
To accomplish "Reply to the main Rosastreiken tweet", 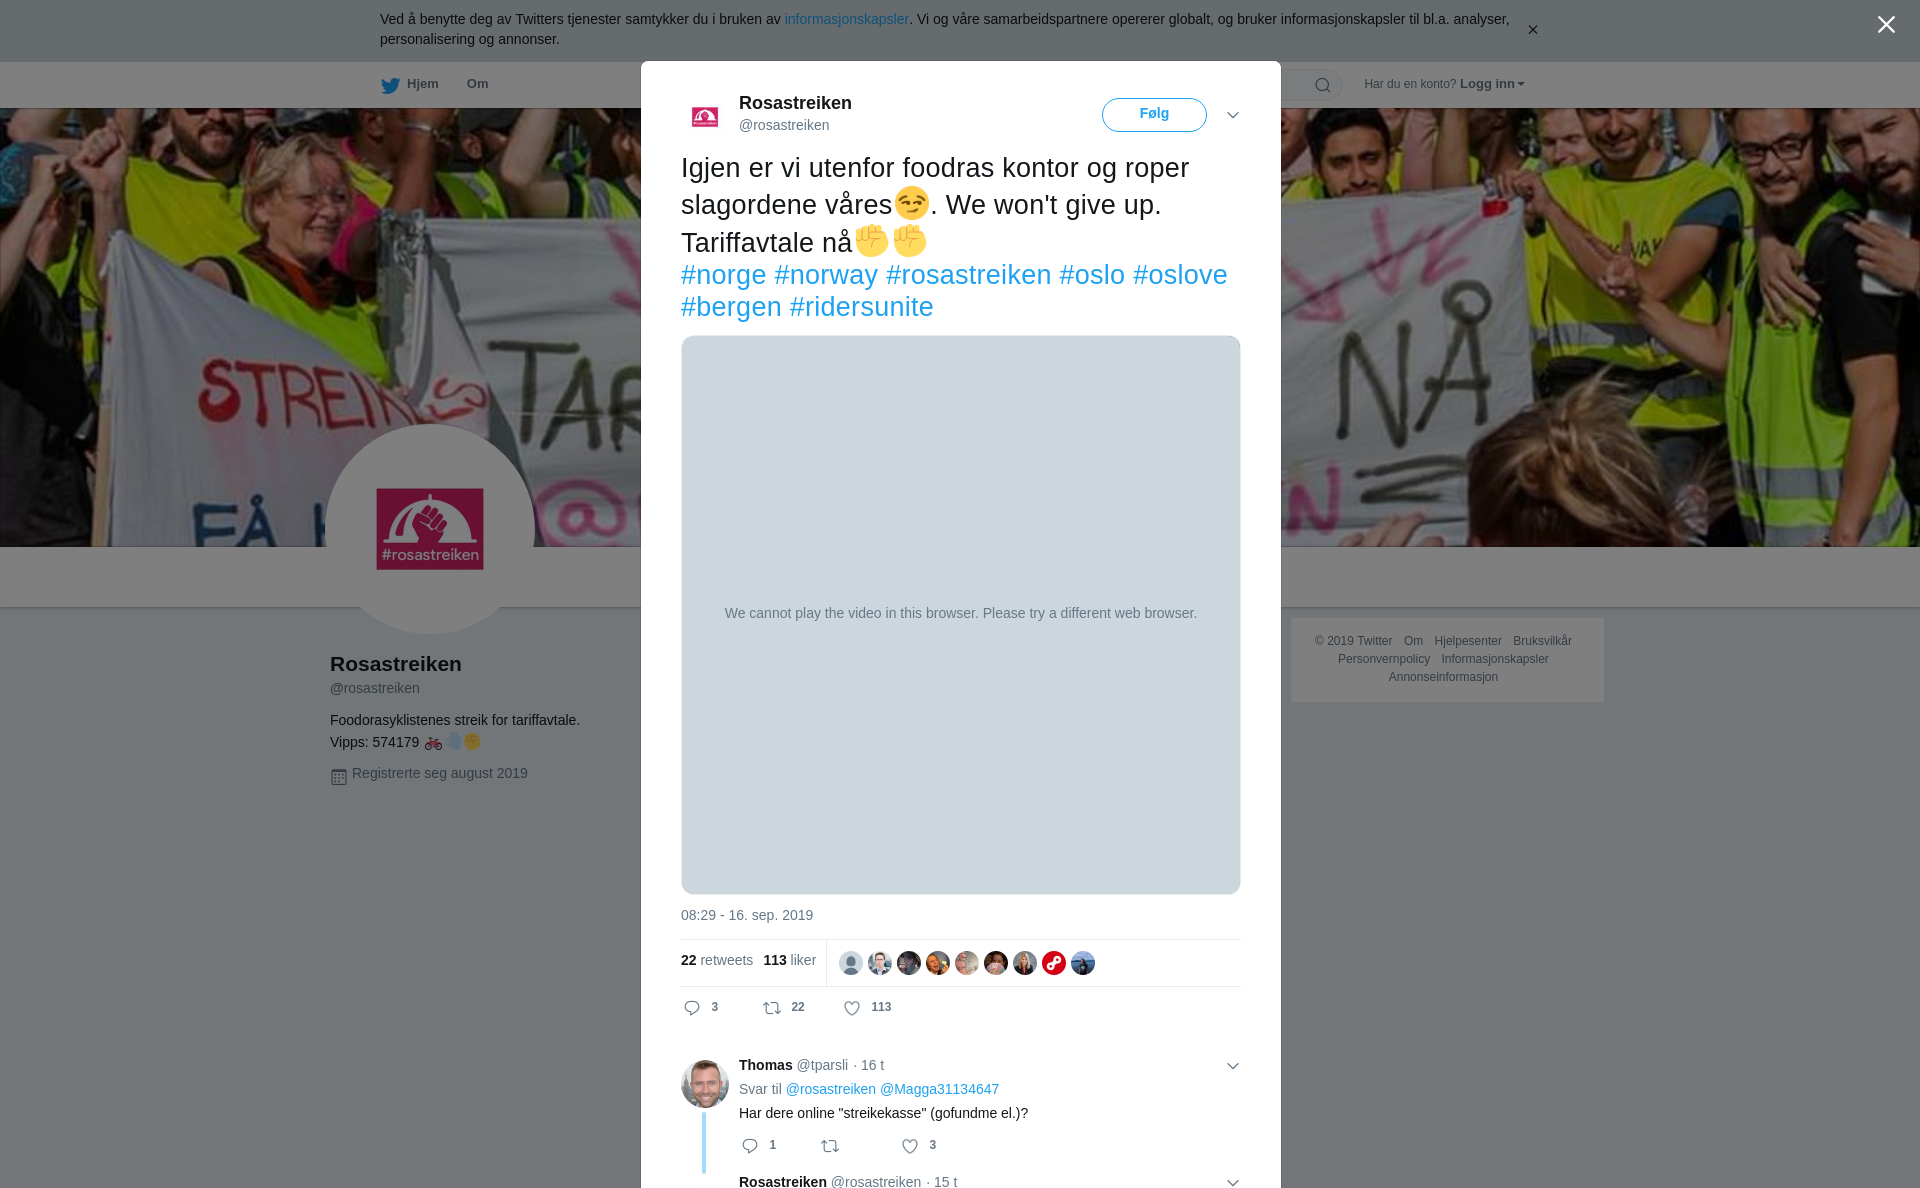I will [692, 1008].
